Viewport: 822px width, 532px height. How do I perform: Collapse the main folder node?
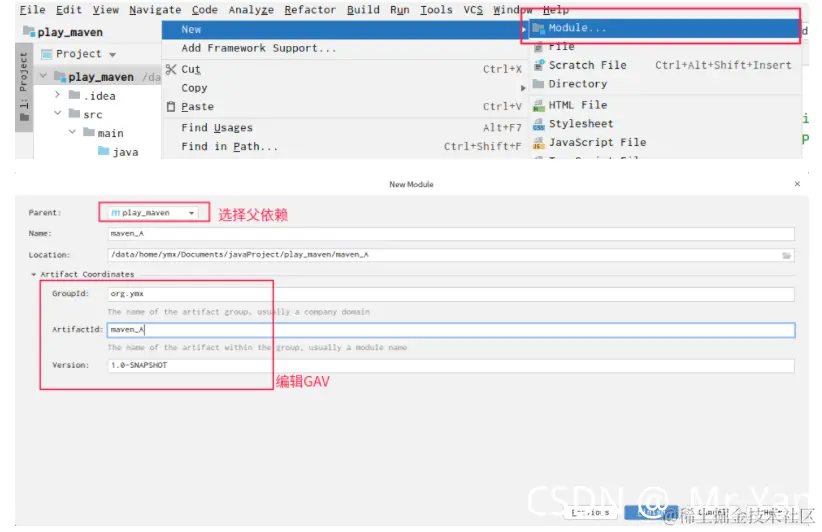click(x=72, y=132)
